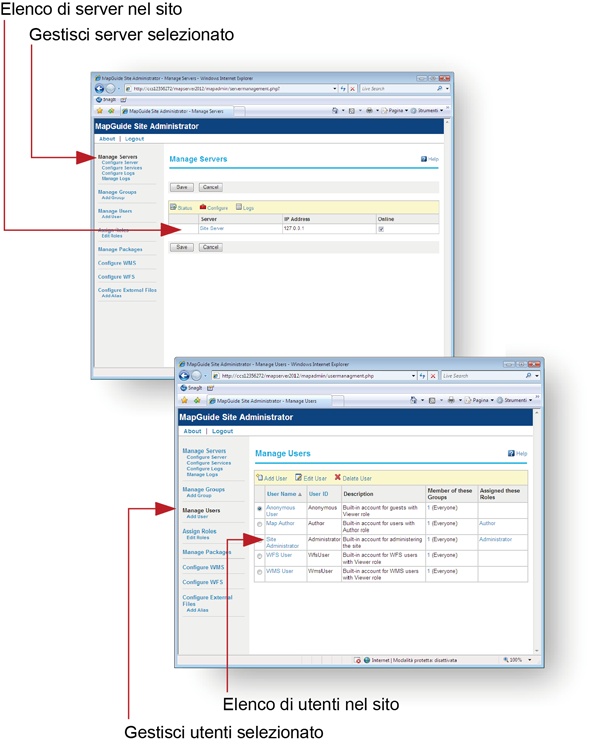Open Strumenti dropdown in Manage Servers window
Screen dimensions: 600x744
pos(442,111)
